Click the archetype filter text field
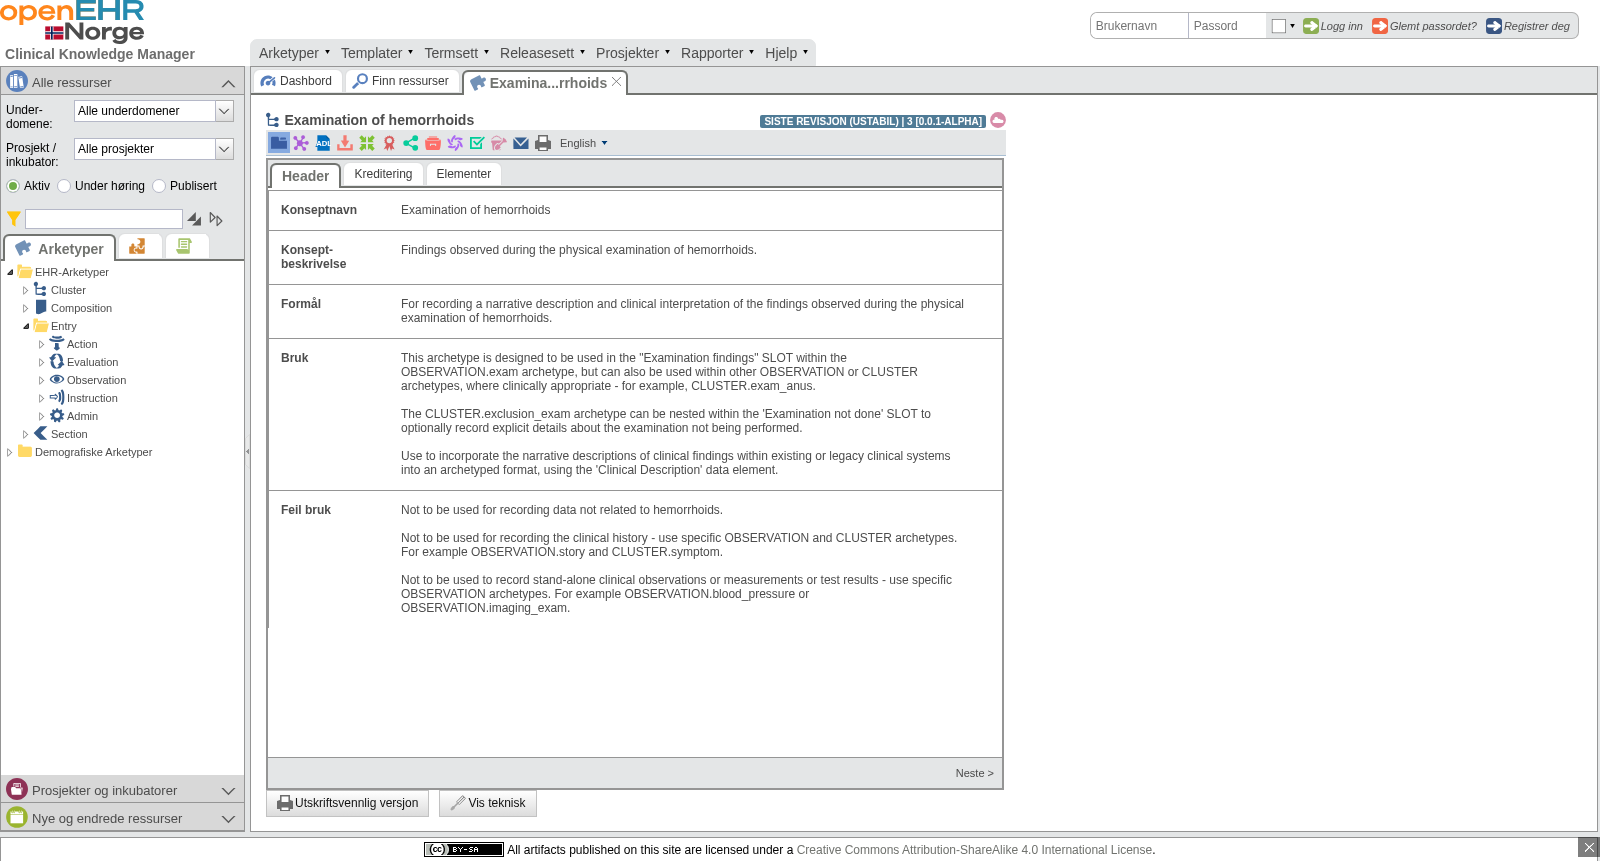Image resolution: width=1600 pixels, height=861 pixels. [104, 219]
